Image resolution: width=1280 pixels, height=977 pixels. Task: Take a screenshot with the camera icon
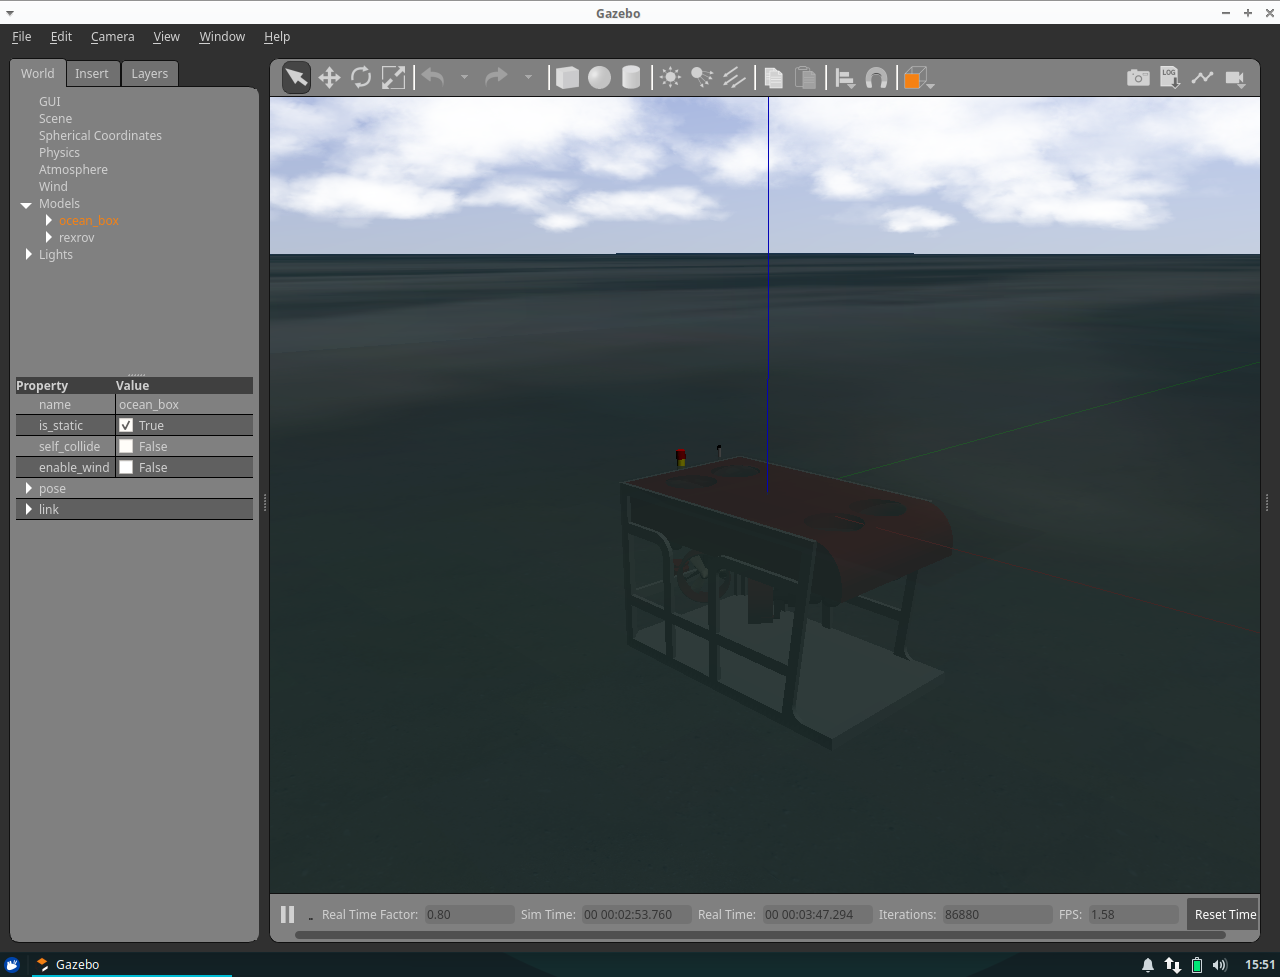coord(1138,77)
